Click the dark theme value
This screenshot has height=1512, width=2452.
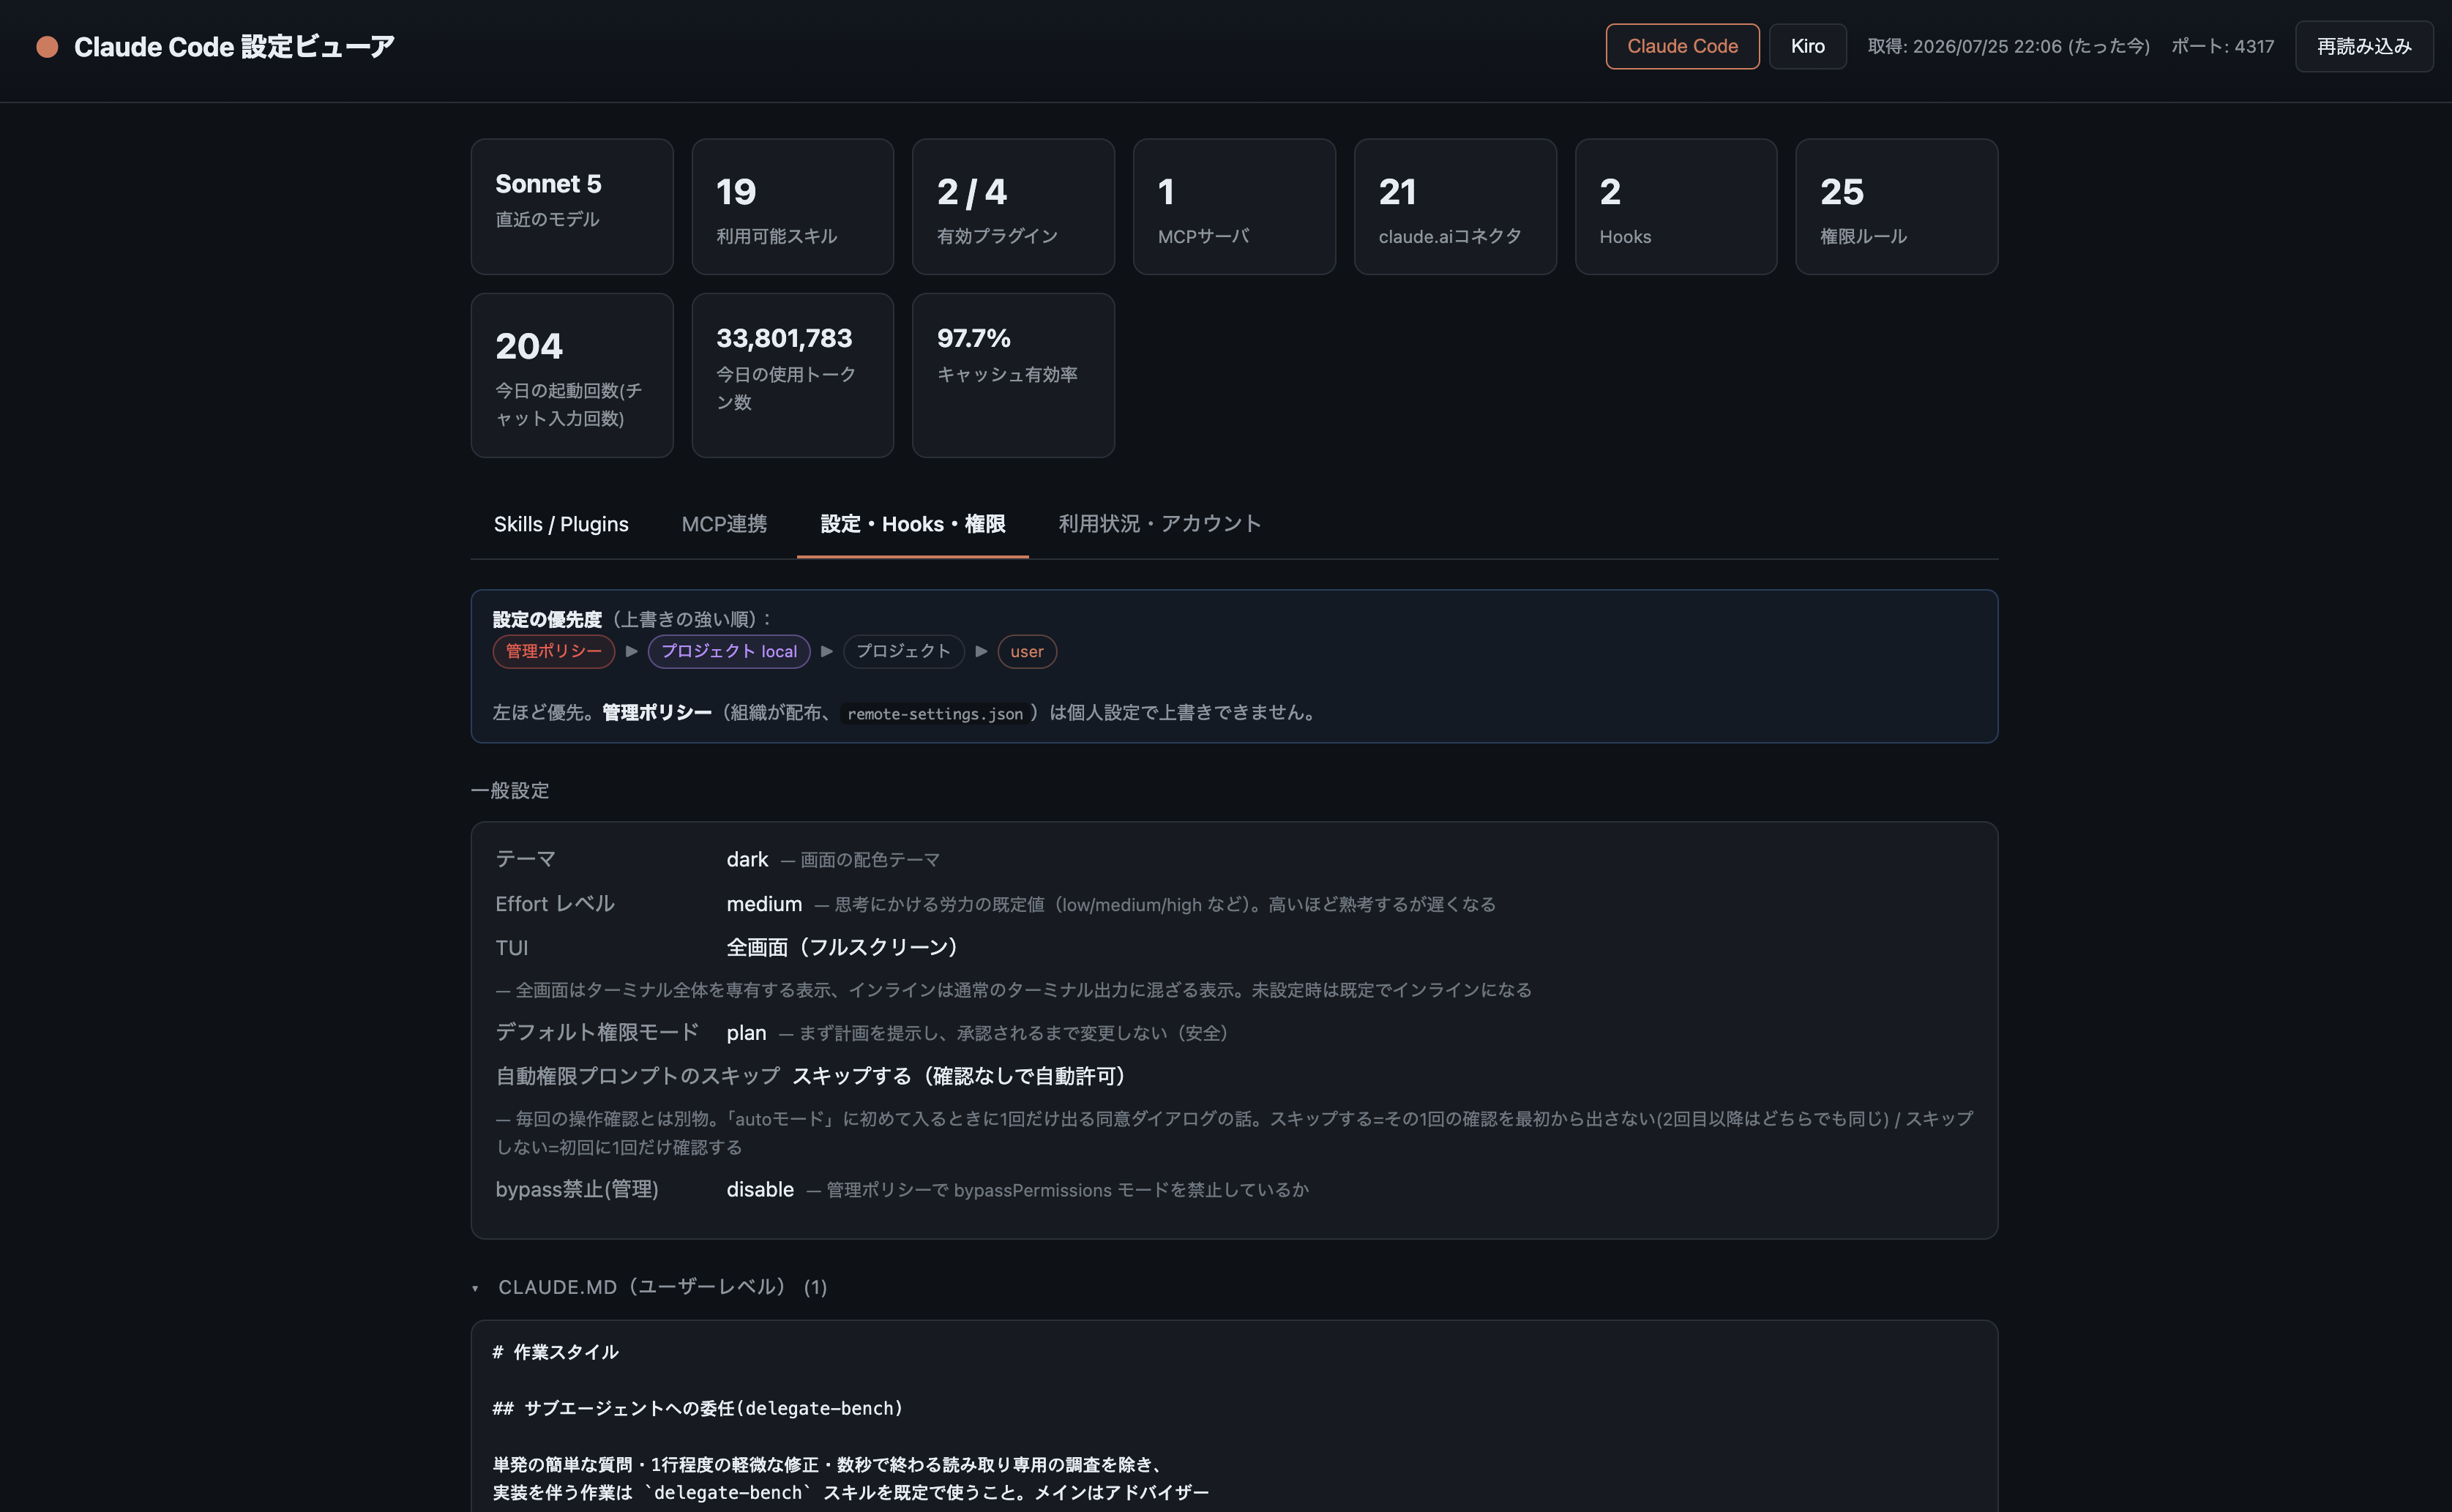click(x=747, y=859)
